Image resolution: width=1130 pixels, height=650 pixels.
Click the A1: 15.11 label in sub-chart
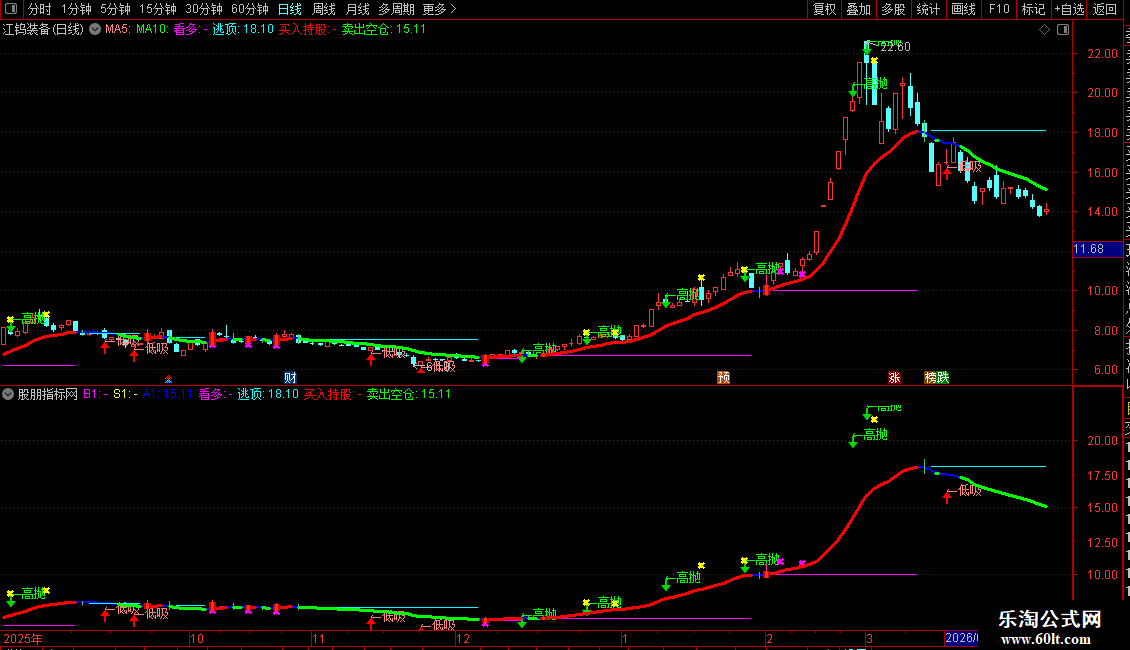click(x=168, y=394)
